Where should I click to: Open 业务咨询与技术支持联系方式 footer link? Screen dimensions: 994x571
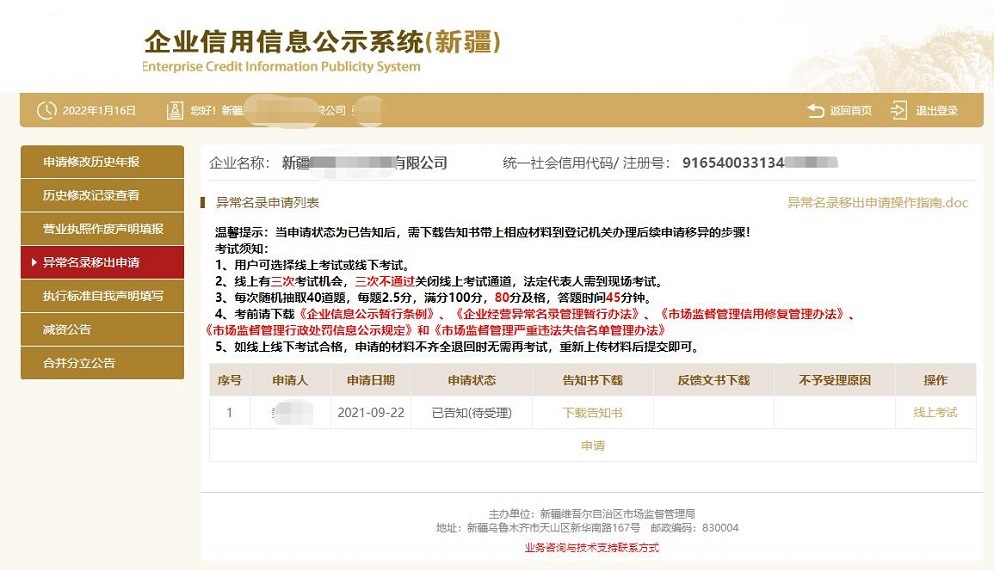pyautogui.click(x=591, y=548)
